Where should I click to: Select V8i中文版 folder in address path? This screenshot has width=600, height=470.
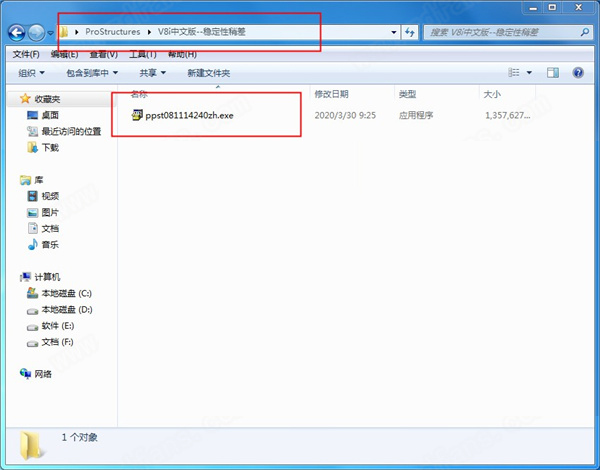[201, 32]
